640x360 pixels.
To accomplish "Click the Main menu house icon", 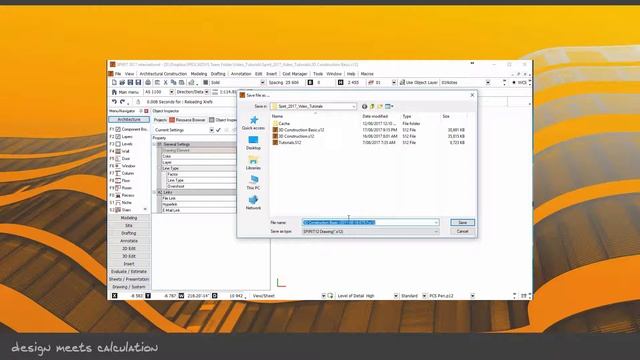I will point(114,92).
